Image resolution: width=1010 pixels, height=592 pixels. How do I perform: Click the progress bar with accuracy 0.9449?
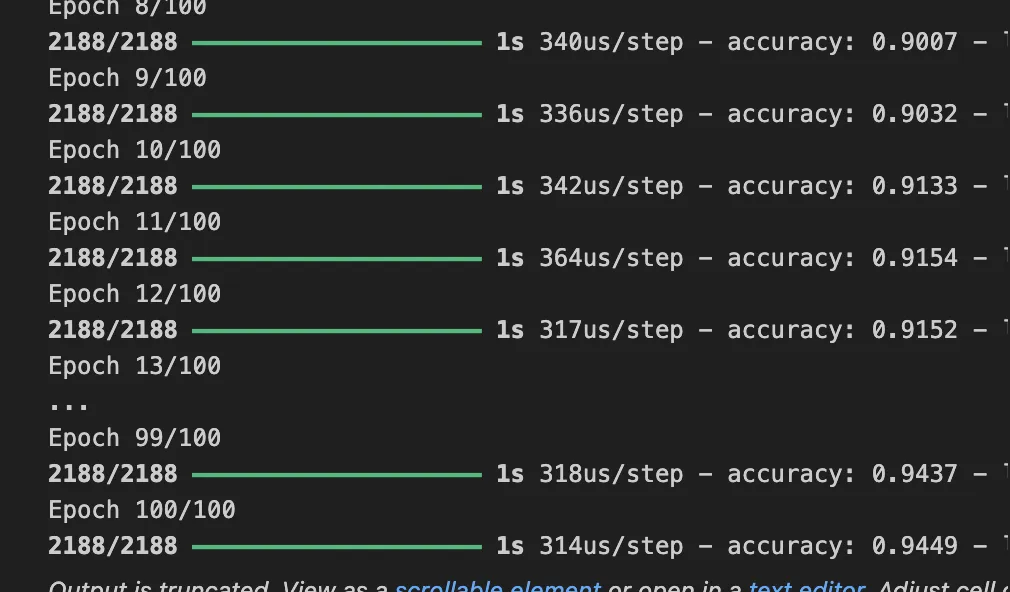(336, 547)
